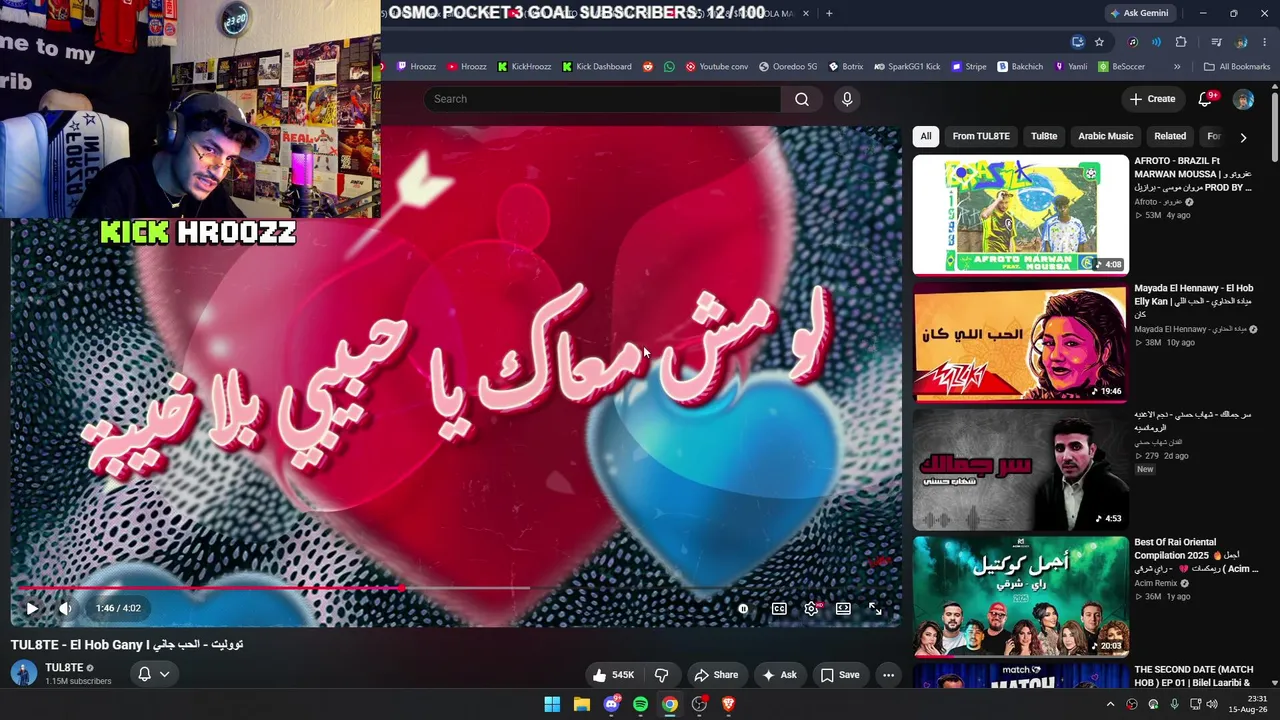The height and width of the screenshot is (720, 1280).
Task: Toggle autoplay switch in video player
Action: pyautogui.click(x=743, y=608)
